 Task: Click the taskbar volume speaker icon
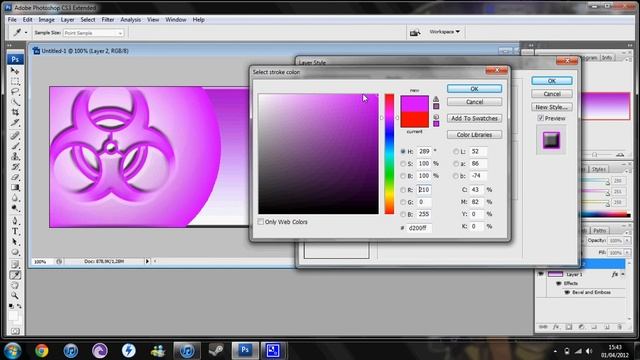coord(589,351)
